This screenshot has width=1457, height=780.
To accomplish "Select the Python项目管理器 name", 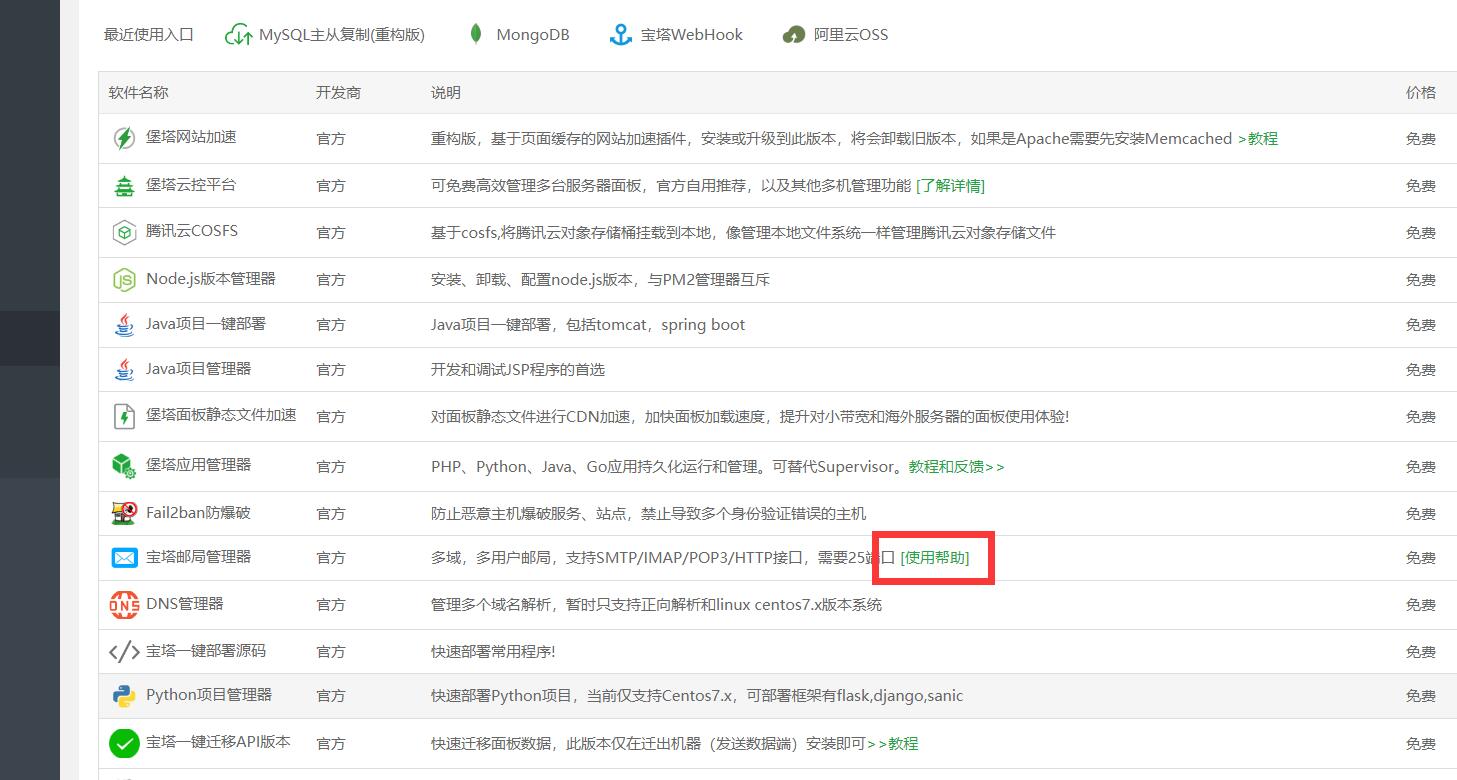I will [x=209, y=695].
